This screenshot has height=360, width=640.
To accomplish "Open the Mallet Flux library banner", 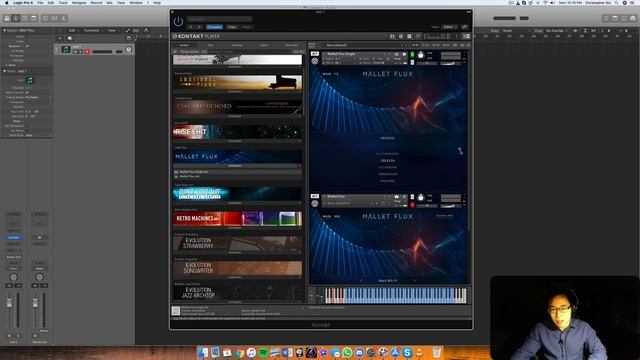I will [x=238, y=156].
